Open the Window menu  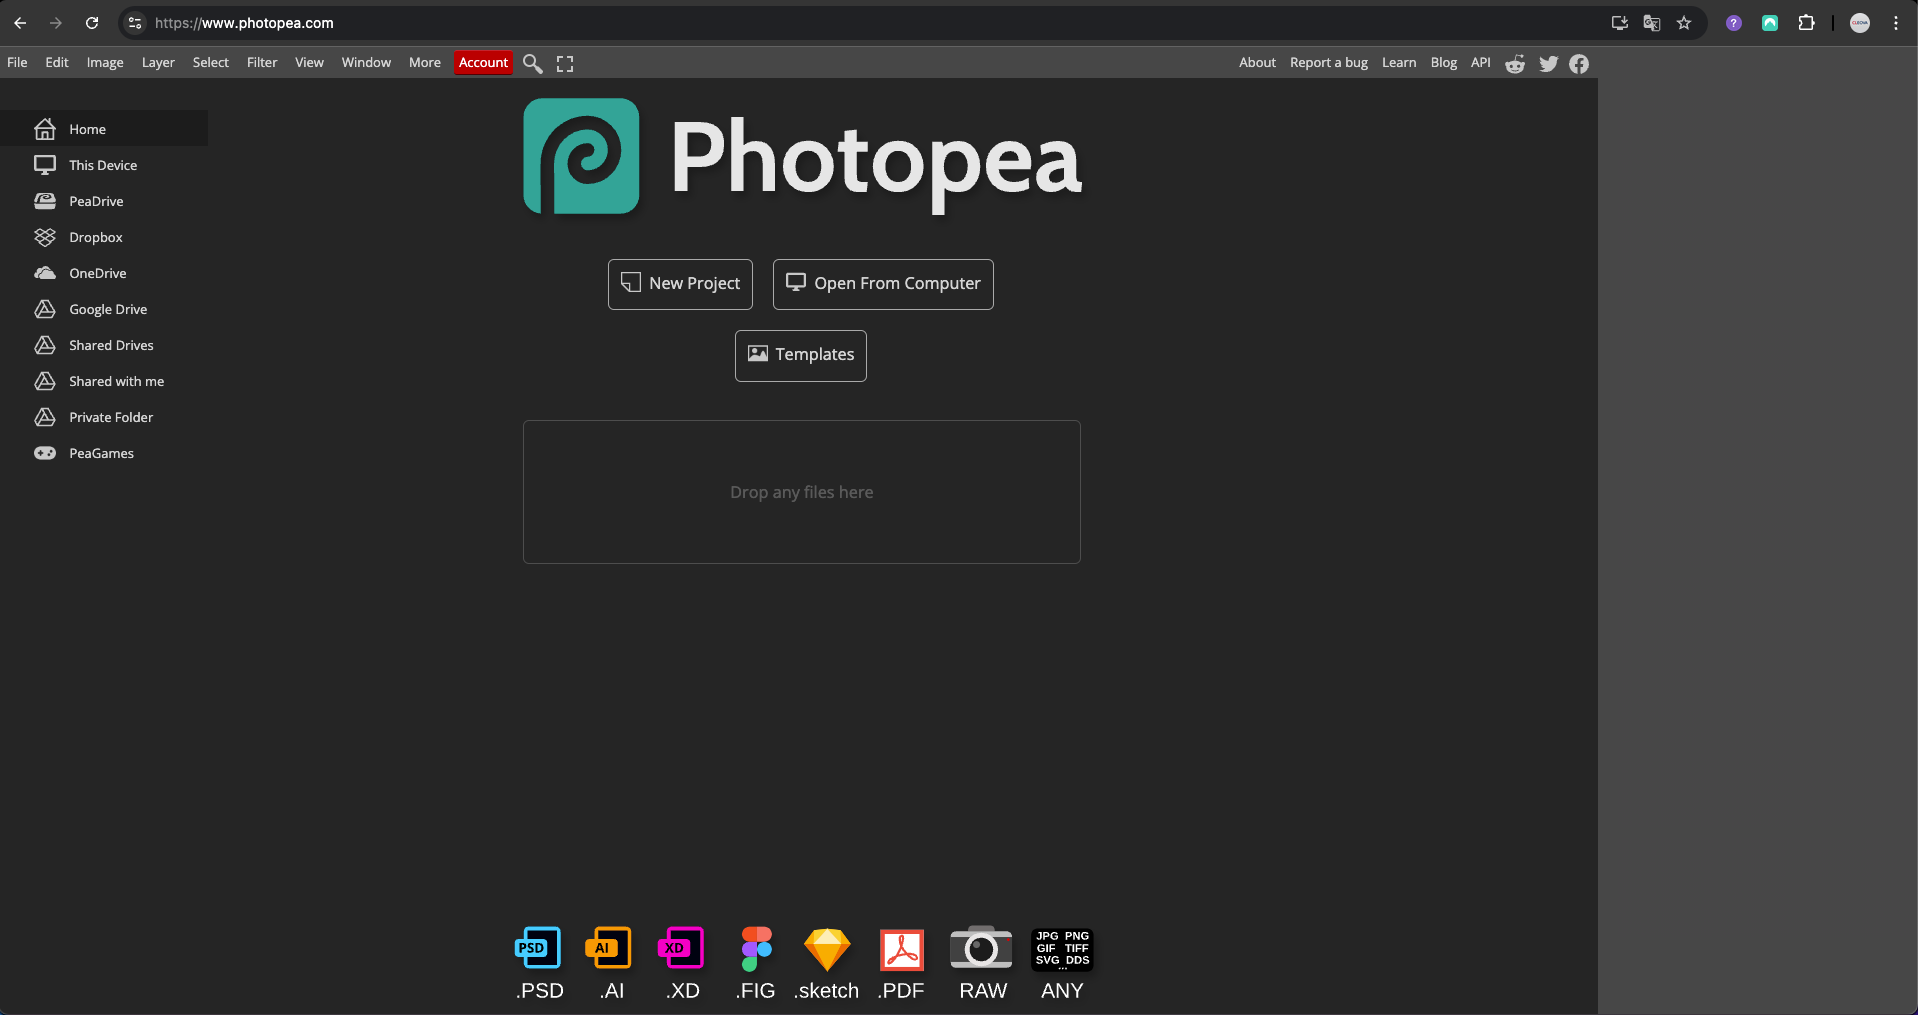[366, 62]
